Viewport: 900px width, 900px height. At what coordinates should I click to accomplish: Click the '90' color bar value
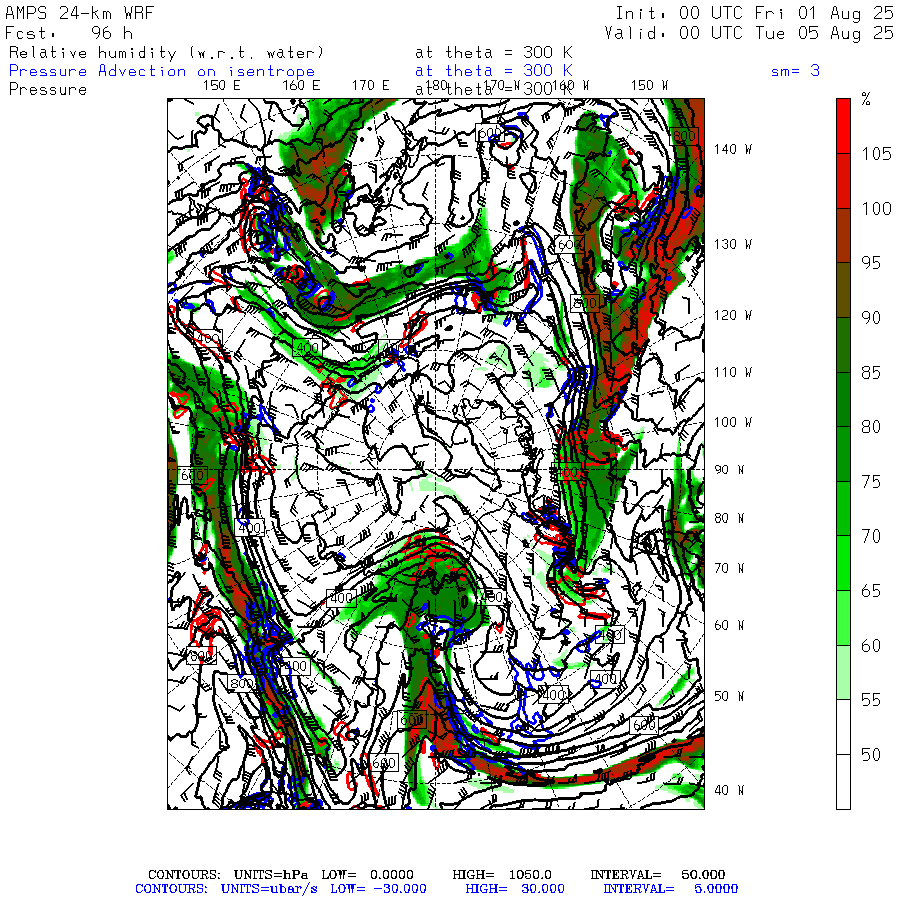[x=871, y=317]
